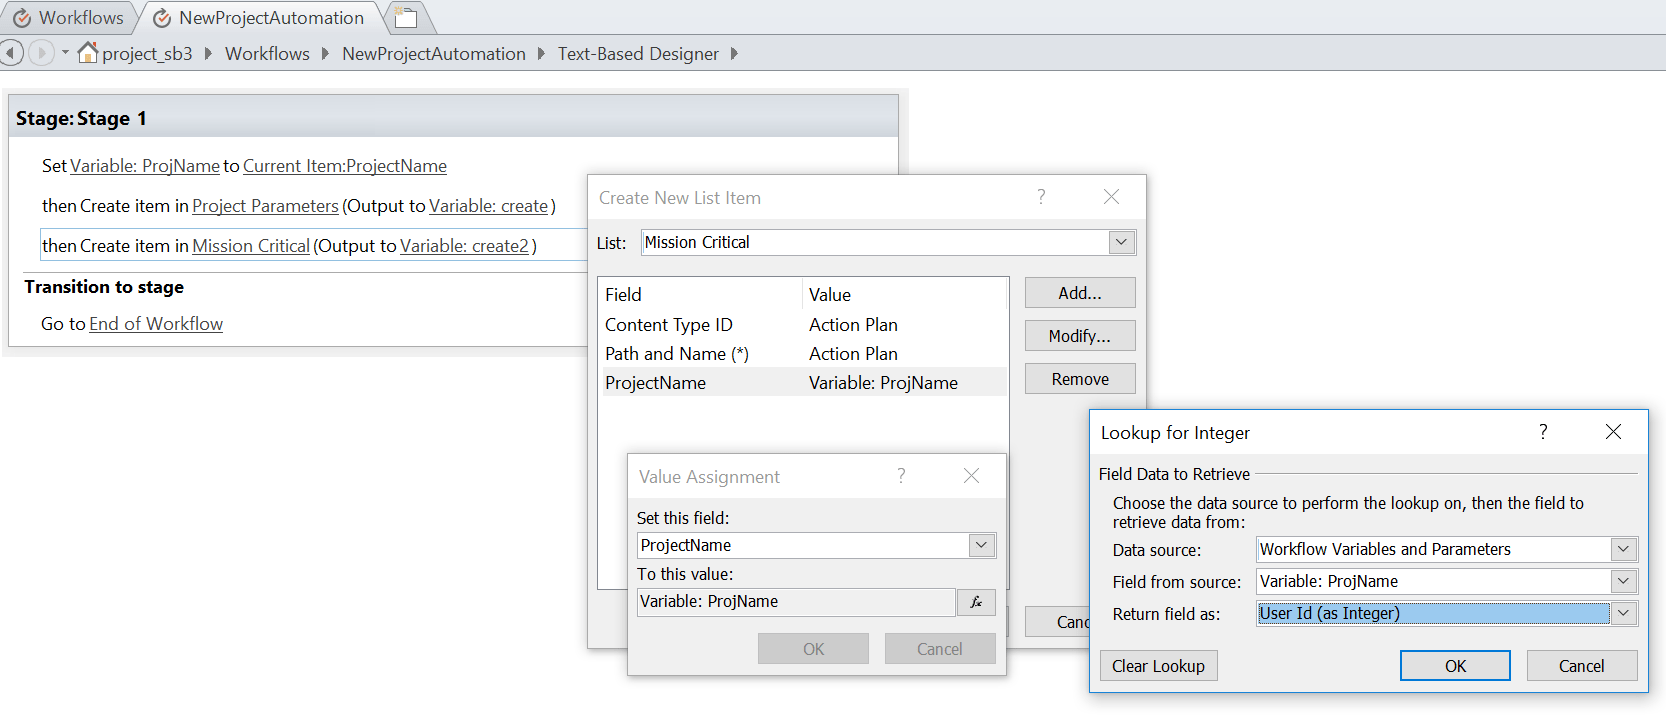Switch to the Workflows tab

click(68, 17)
